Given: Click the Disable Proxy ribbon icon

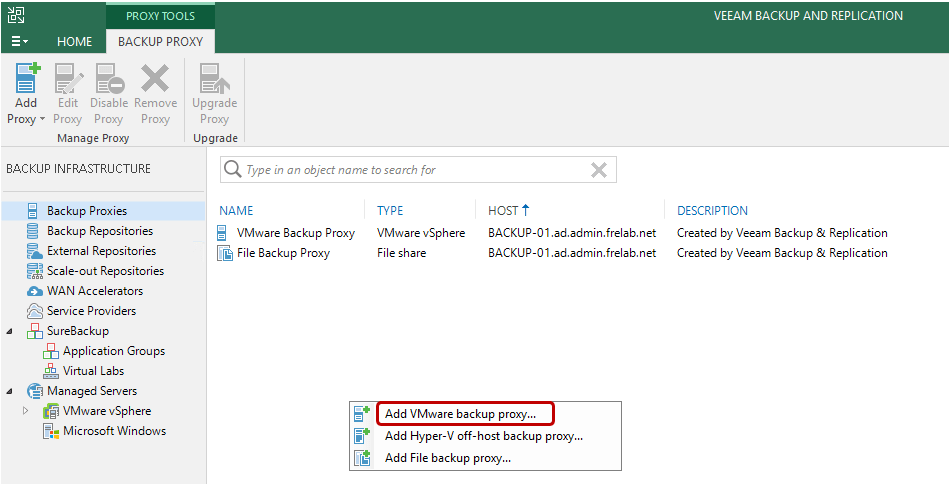Looking at the screenshot, I should pos(110,78).
